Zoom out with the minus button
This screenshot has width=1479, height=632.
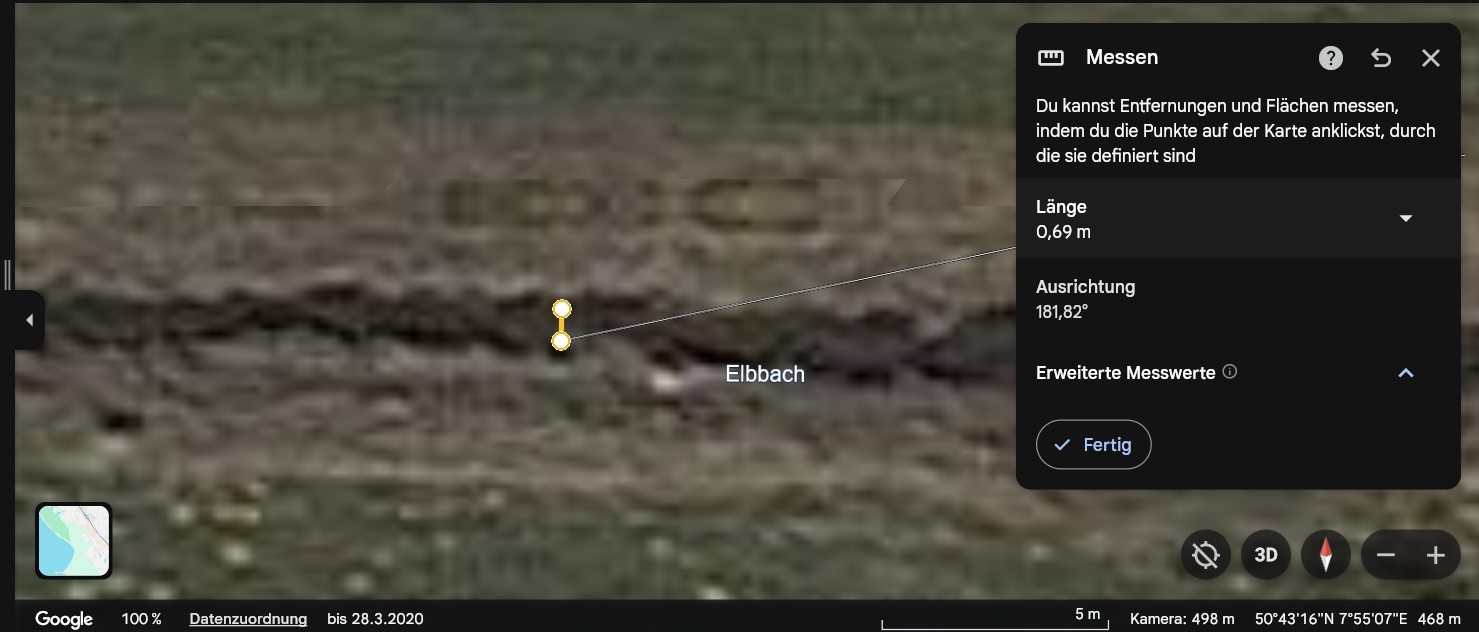1386,555
